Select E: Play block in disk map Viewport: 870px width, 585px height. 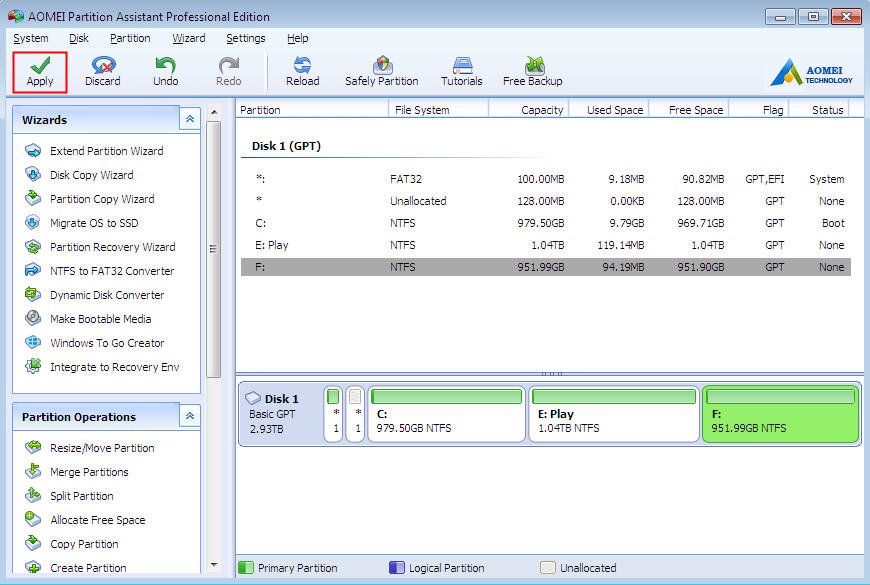(614, 414)
